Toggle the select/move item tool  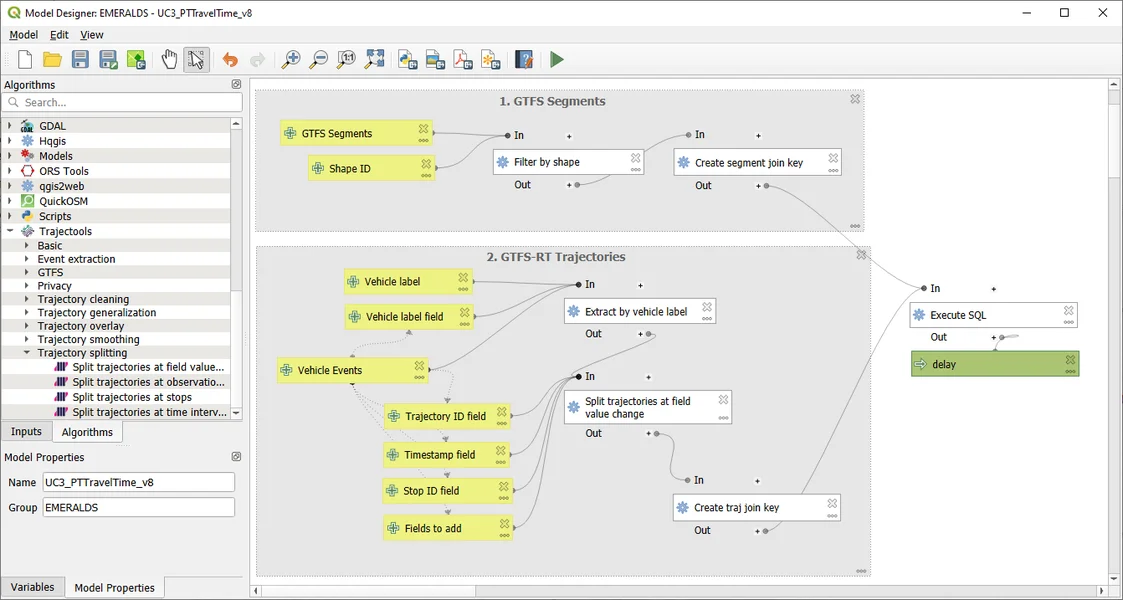(196, 60)
